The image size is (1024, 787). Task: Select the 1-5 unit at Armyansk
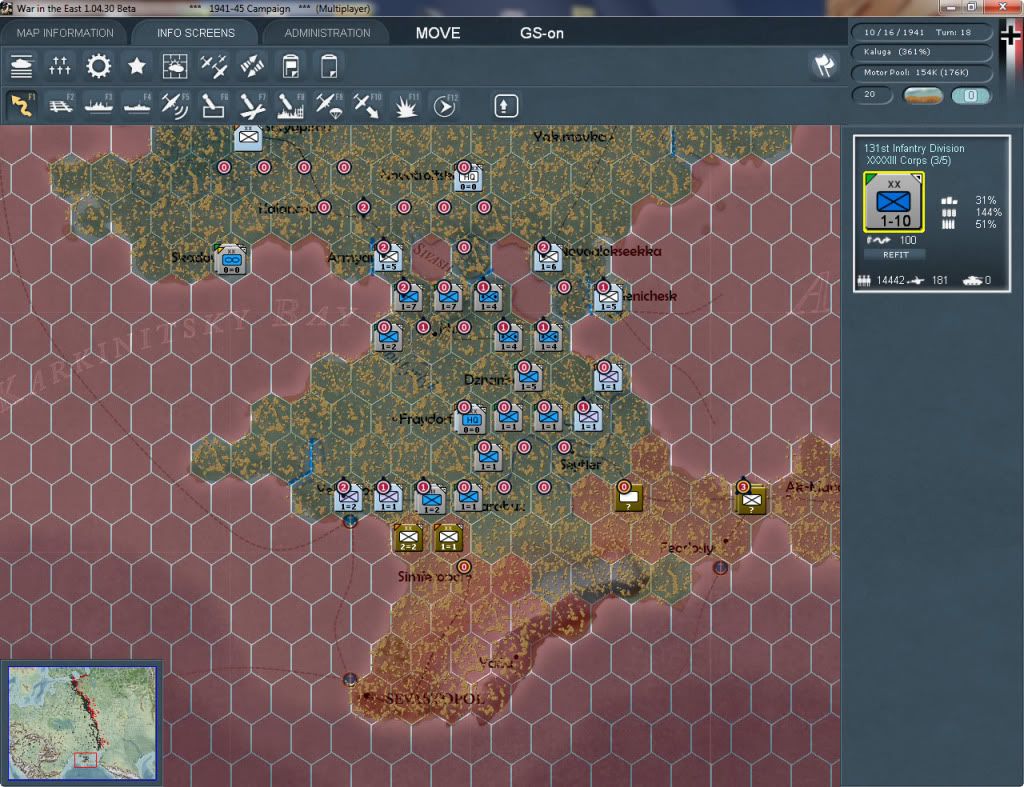[389, 257]
